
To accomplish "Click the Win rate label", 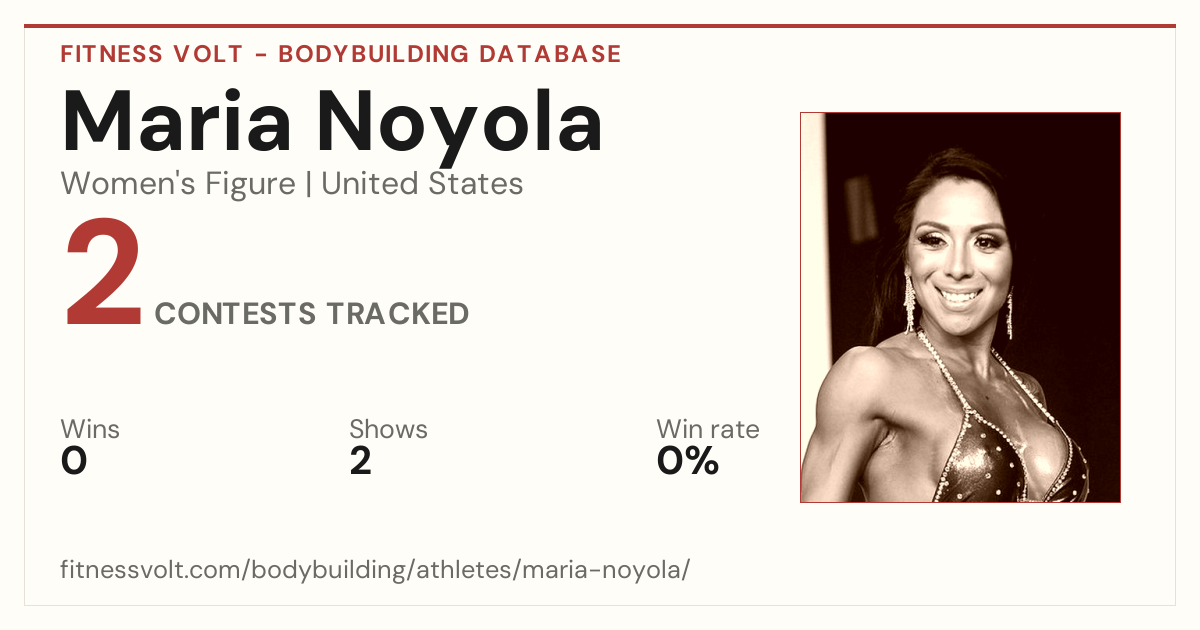I will pos(707,430).
